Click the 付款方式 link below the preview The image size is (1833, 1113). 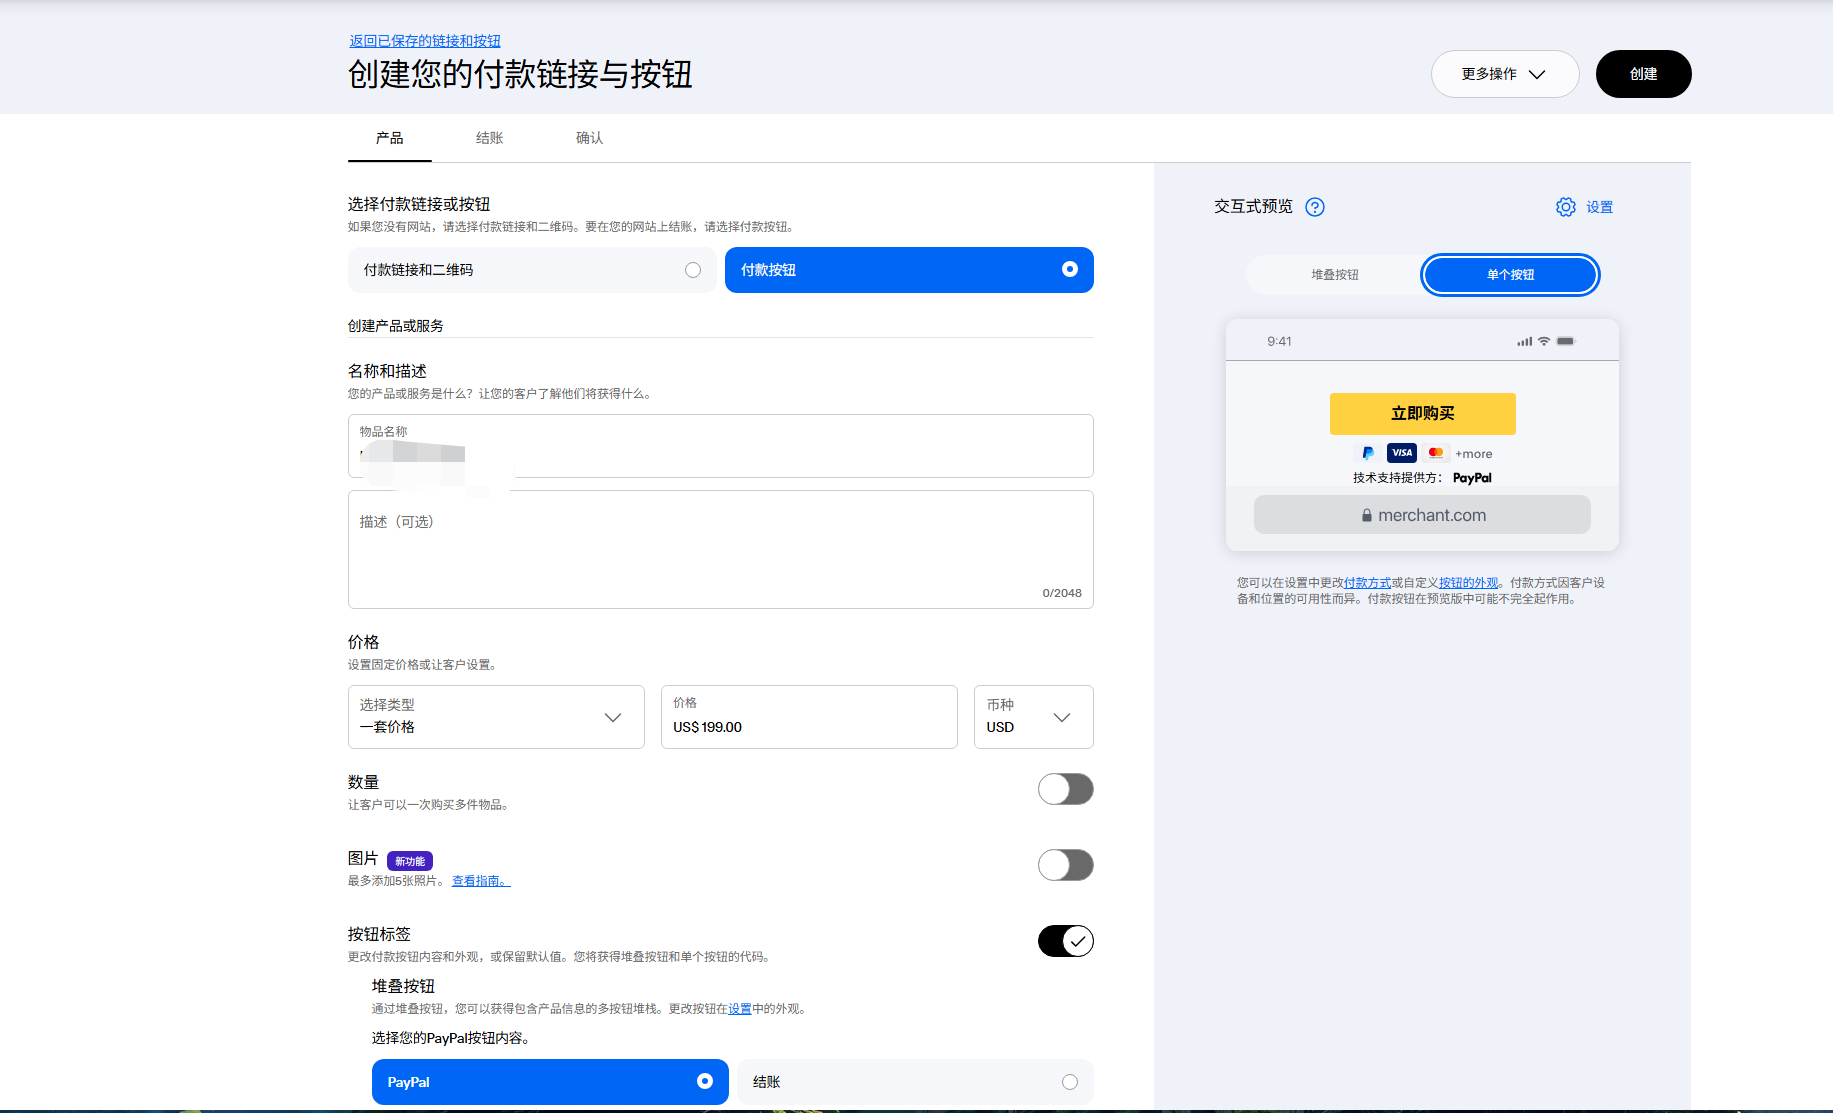pyautogui.click(x=1367, y=583)
